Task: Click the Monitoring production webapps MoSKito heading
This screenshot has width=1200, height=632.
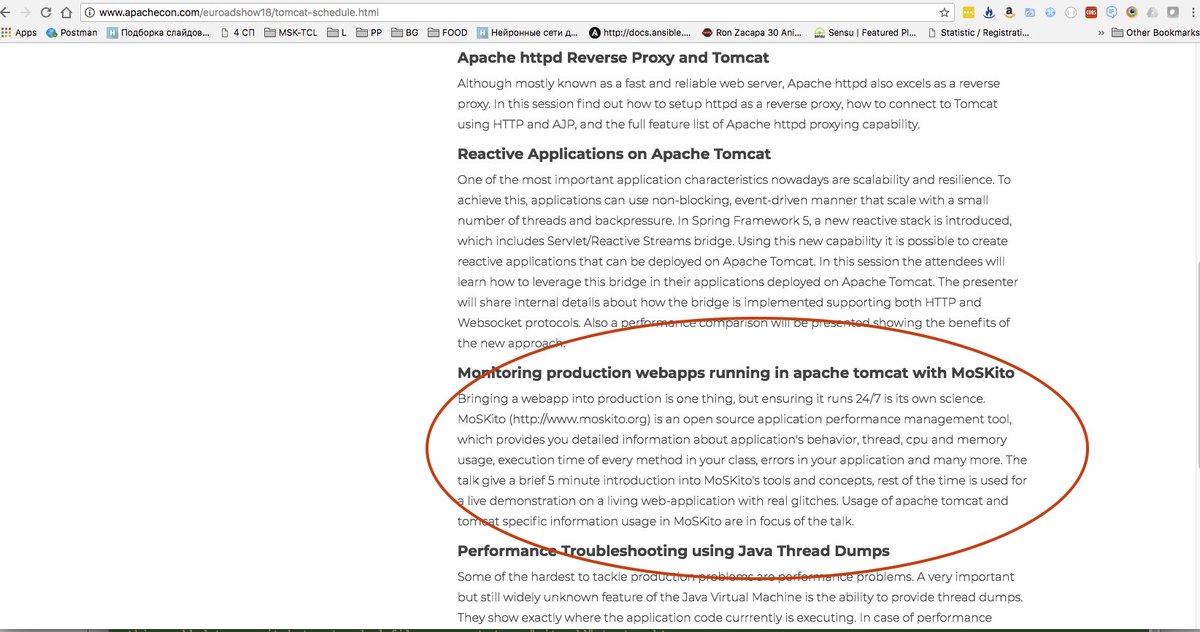Action: 736,373
